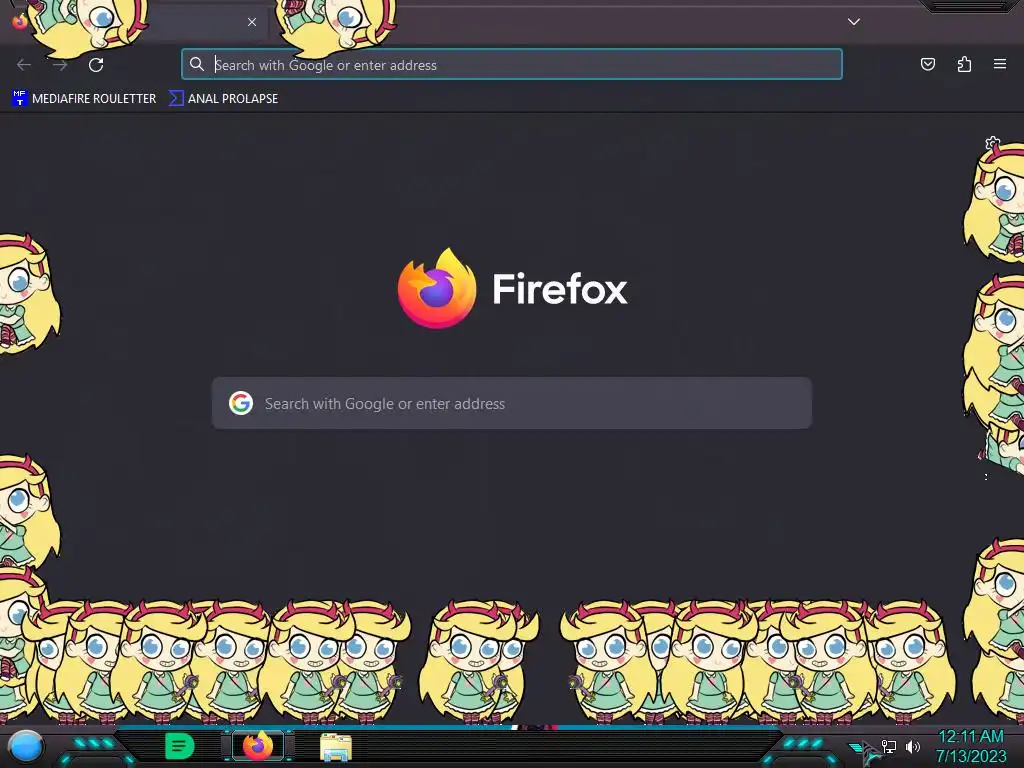Open the Start orb in taskbar
The height and width of the screenshot is (768, 1024).
[25, 746]
